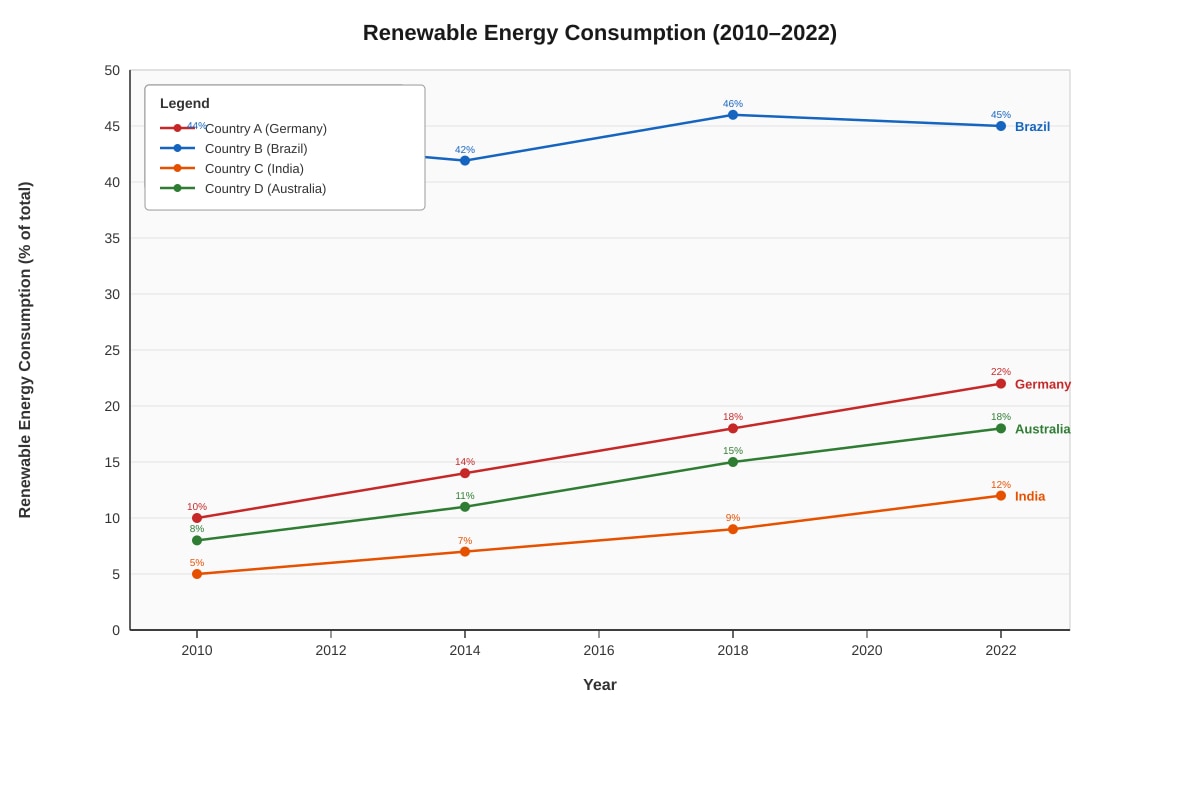Image resolution: width=1200 pixels, height=800 pixels.
Task: Click the orange Country C (India) legend swatch
Action: (x=177, y=168)
